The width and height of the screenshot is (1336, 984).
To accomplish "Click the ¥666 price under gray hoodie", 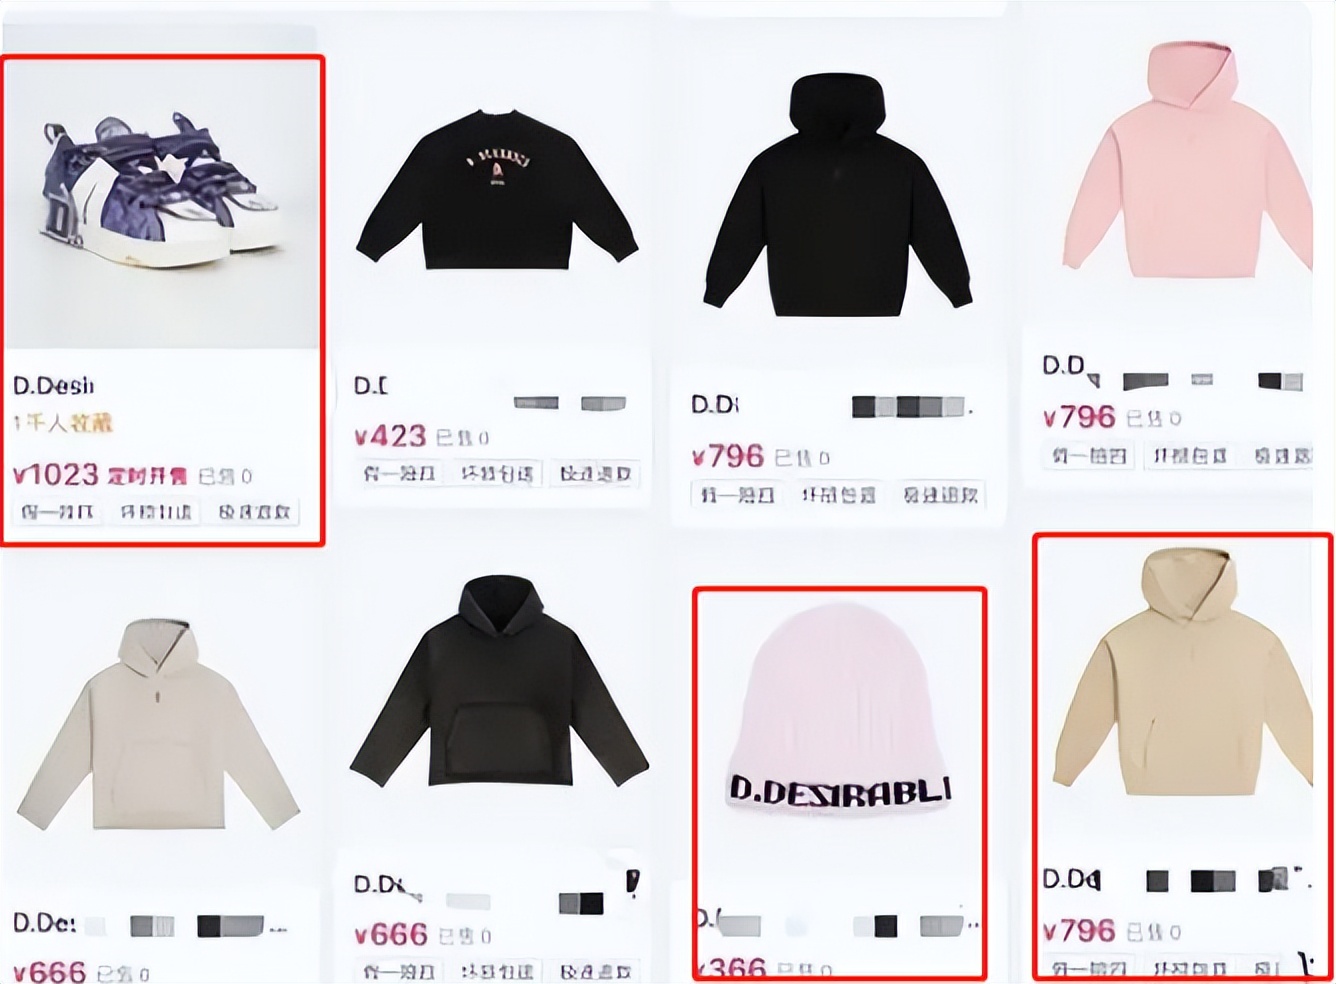I will [50, 971].
